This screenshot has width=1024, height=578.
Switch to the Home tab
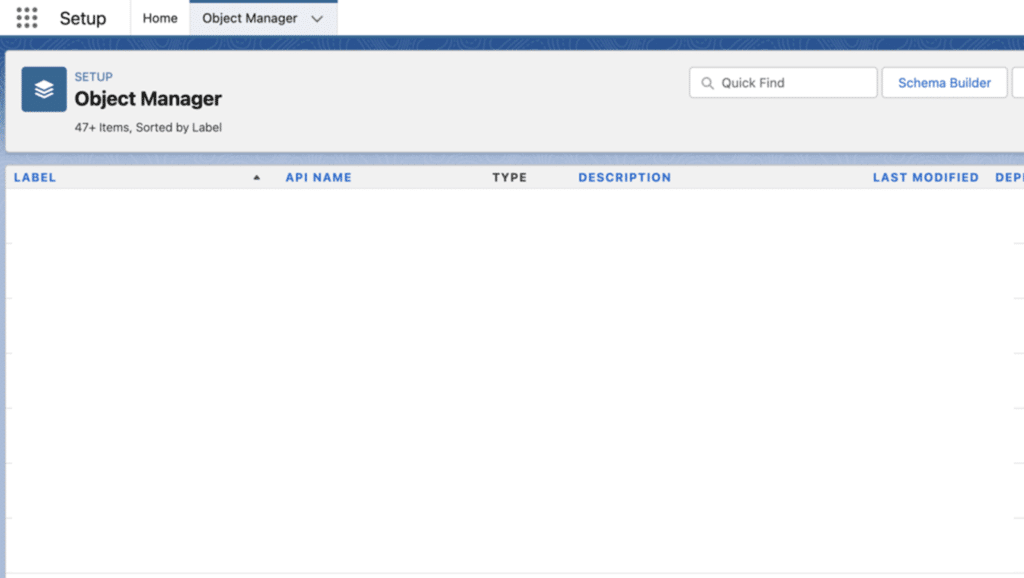click(160, 18)
